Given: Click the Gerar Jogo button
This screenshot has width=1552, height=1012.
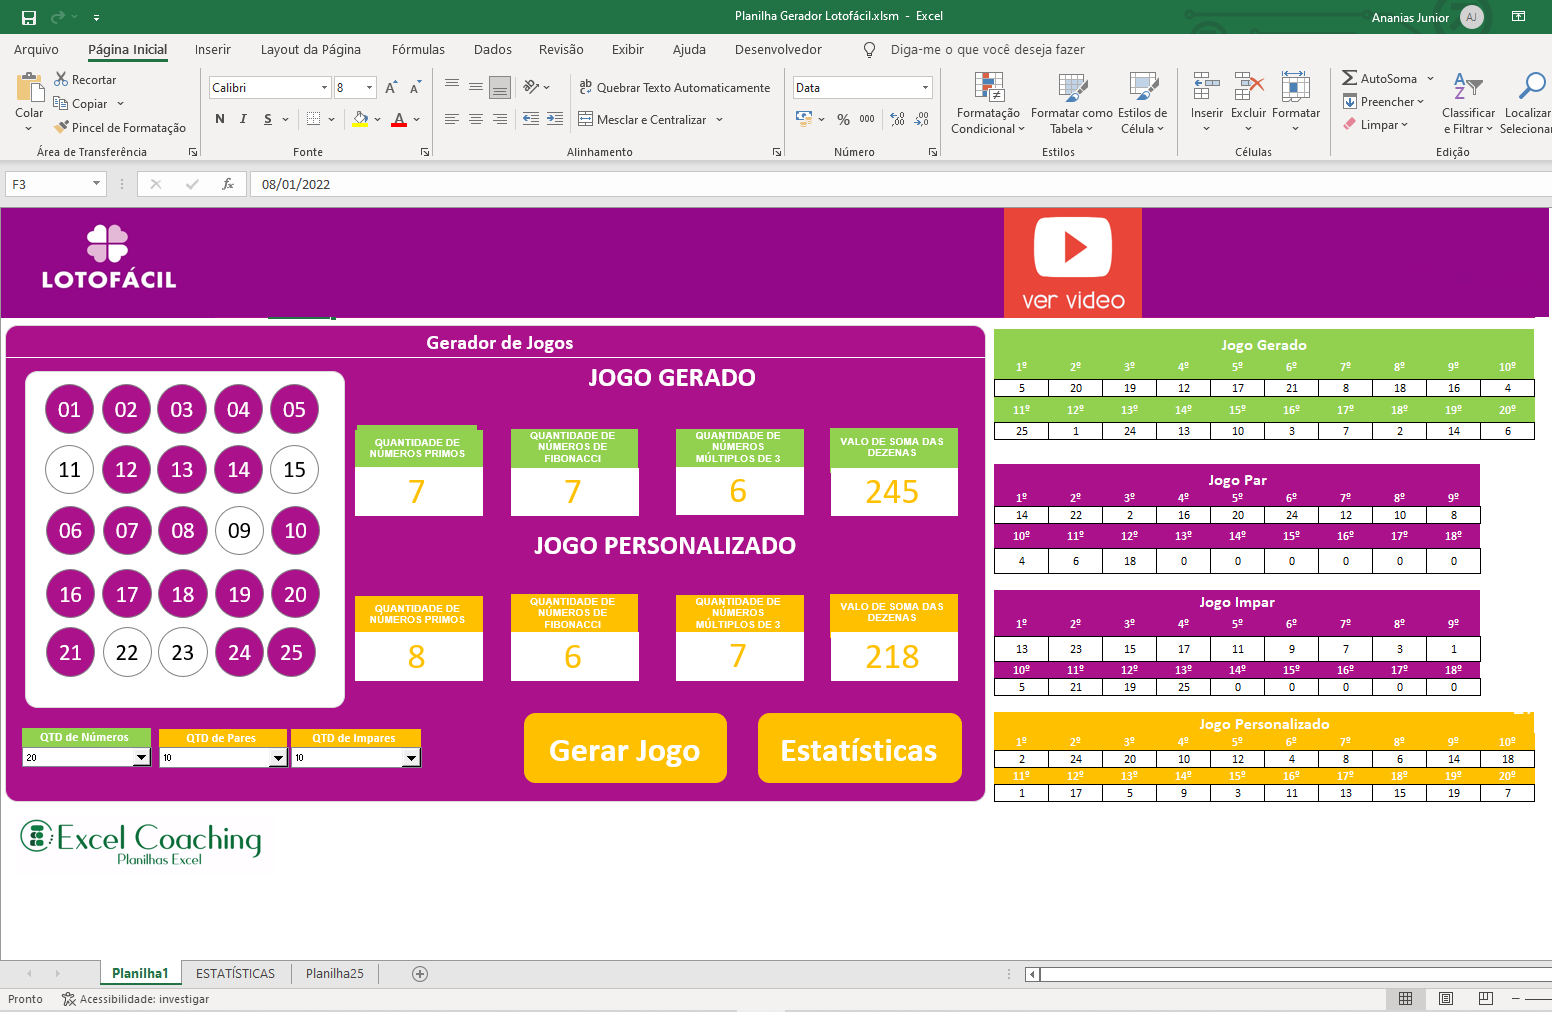Looking at the screenshot, I should click(x=625, y=748).
